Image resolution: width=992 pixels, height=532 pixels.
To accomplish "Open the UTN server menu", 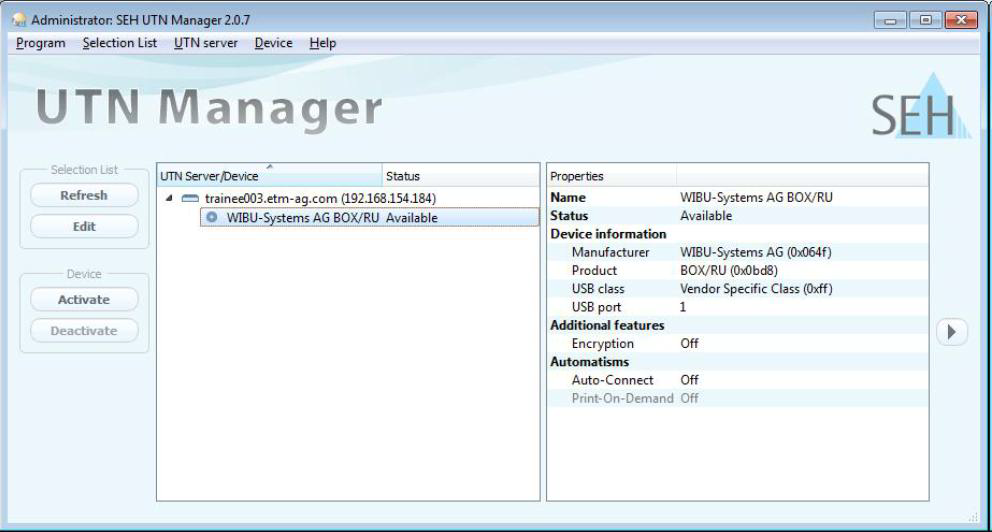I will pos(205,43).
